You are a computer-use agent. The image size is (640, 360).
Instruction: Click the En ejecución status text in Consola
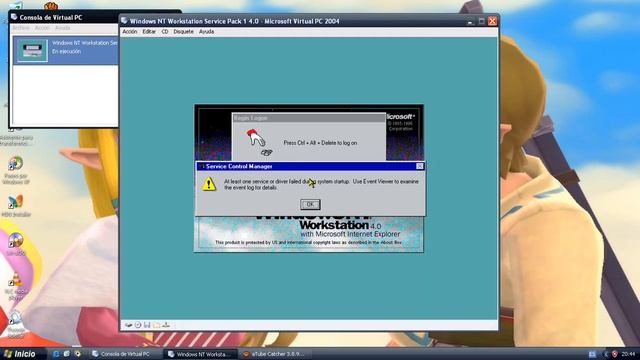[66, 51]
